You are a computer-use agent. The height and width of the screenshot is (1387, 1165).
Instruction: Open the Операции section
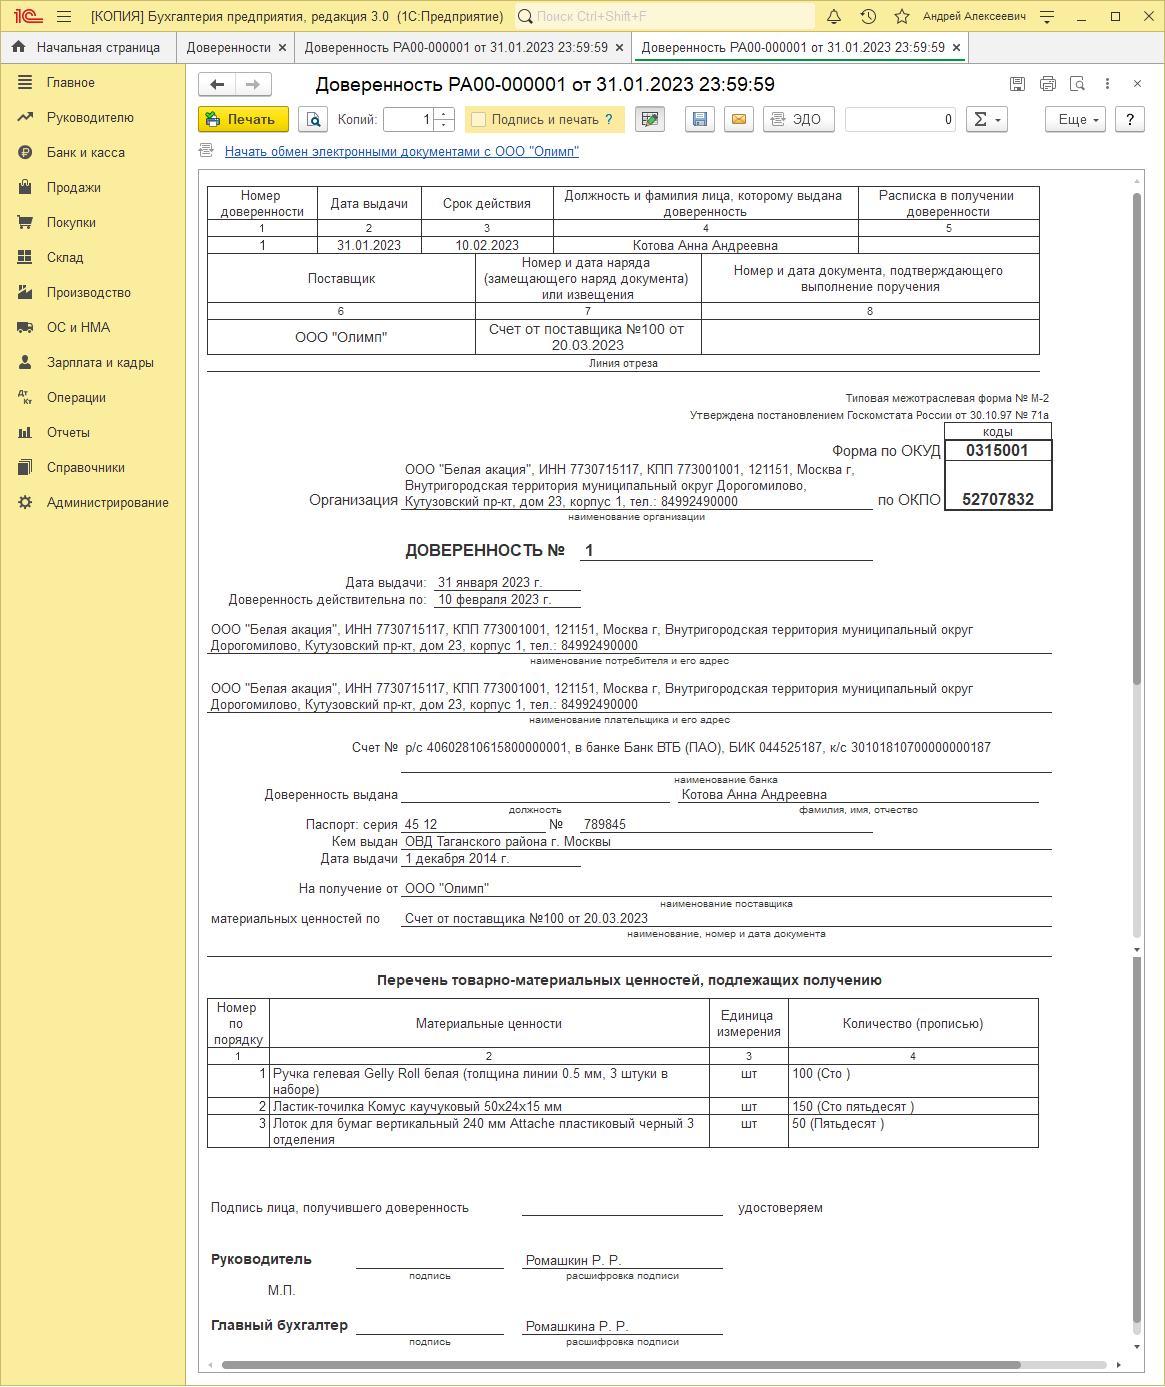point(76,398)
